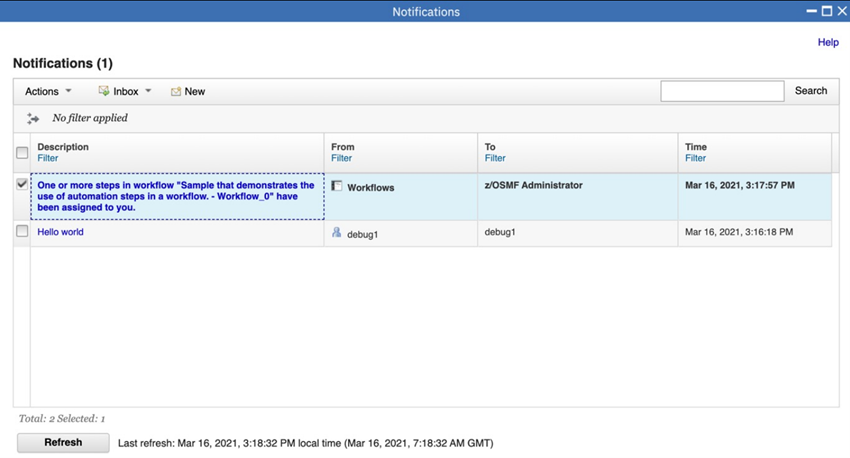Create a New notification
The width and height of the screenshot is (850, 458).
188,92
